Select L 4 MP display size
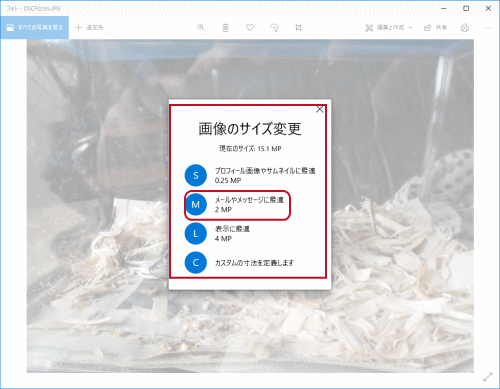The height and width of the screenshot is (389, 500). click(x=217, y=234)
